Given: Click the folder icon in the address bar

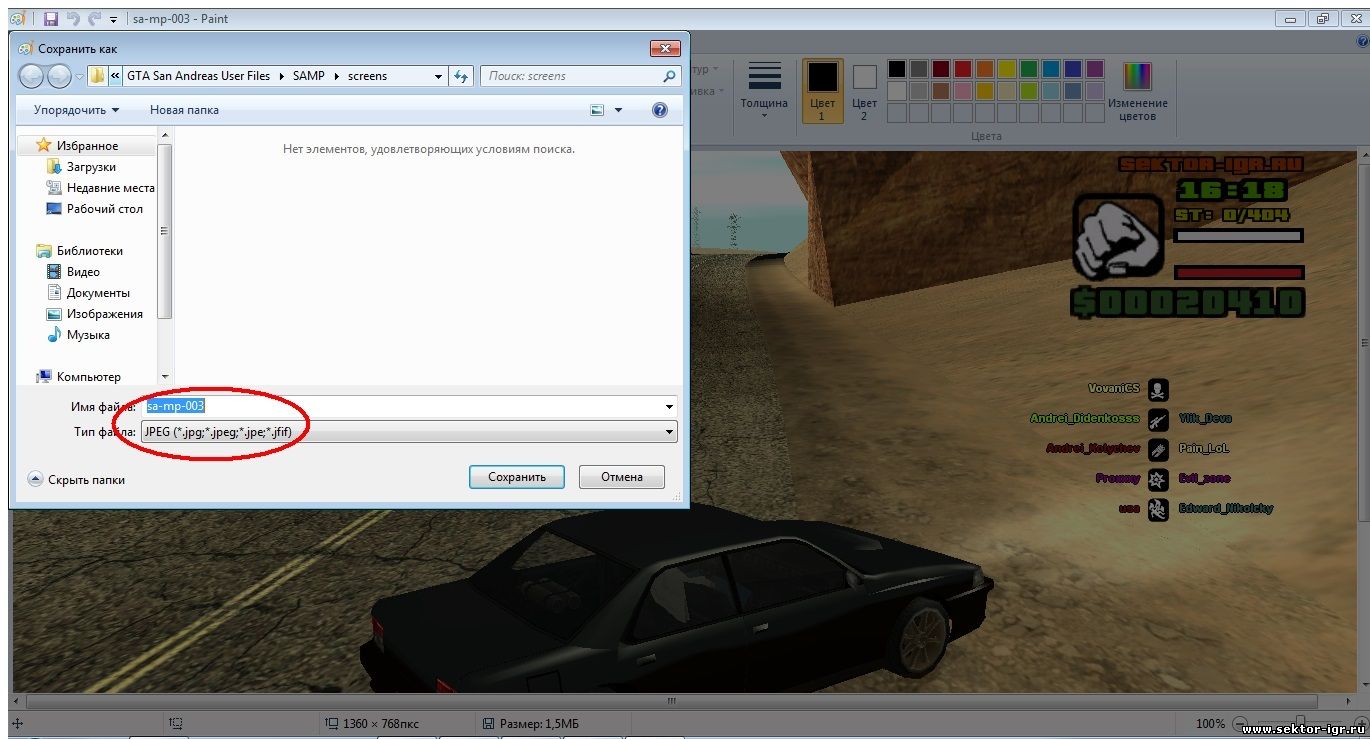Looking at the screenshot, I should pos(98,76).
